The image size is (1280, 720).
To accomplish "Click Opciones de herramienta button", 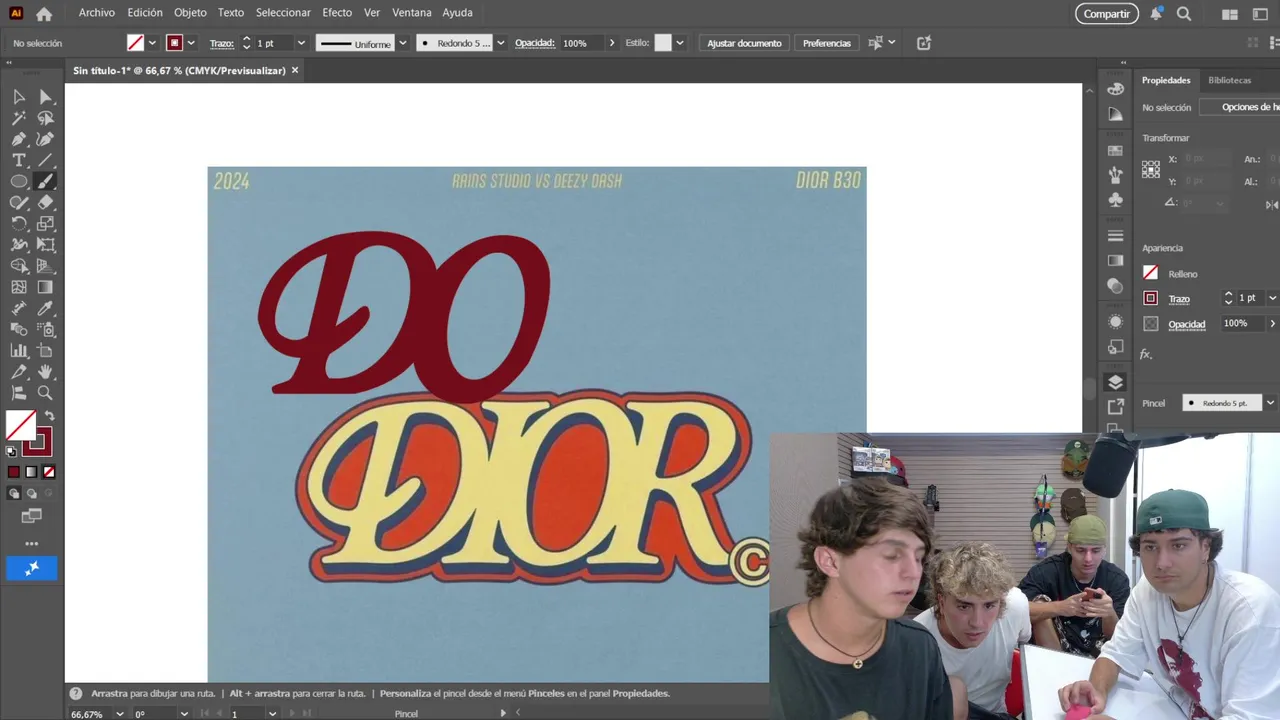I will click(1240, 107).
